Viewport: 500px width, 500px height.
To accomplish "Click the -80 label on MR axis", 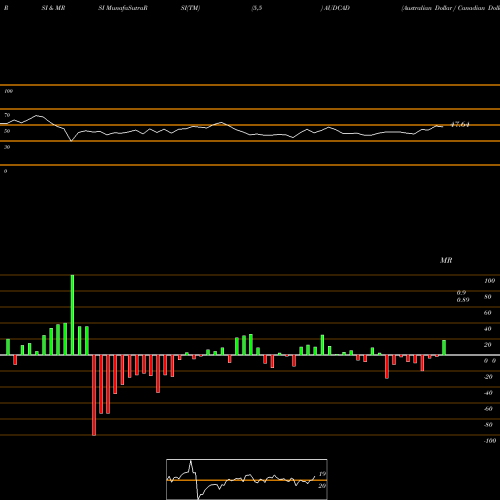I will point(488,425).
